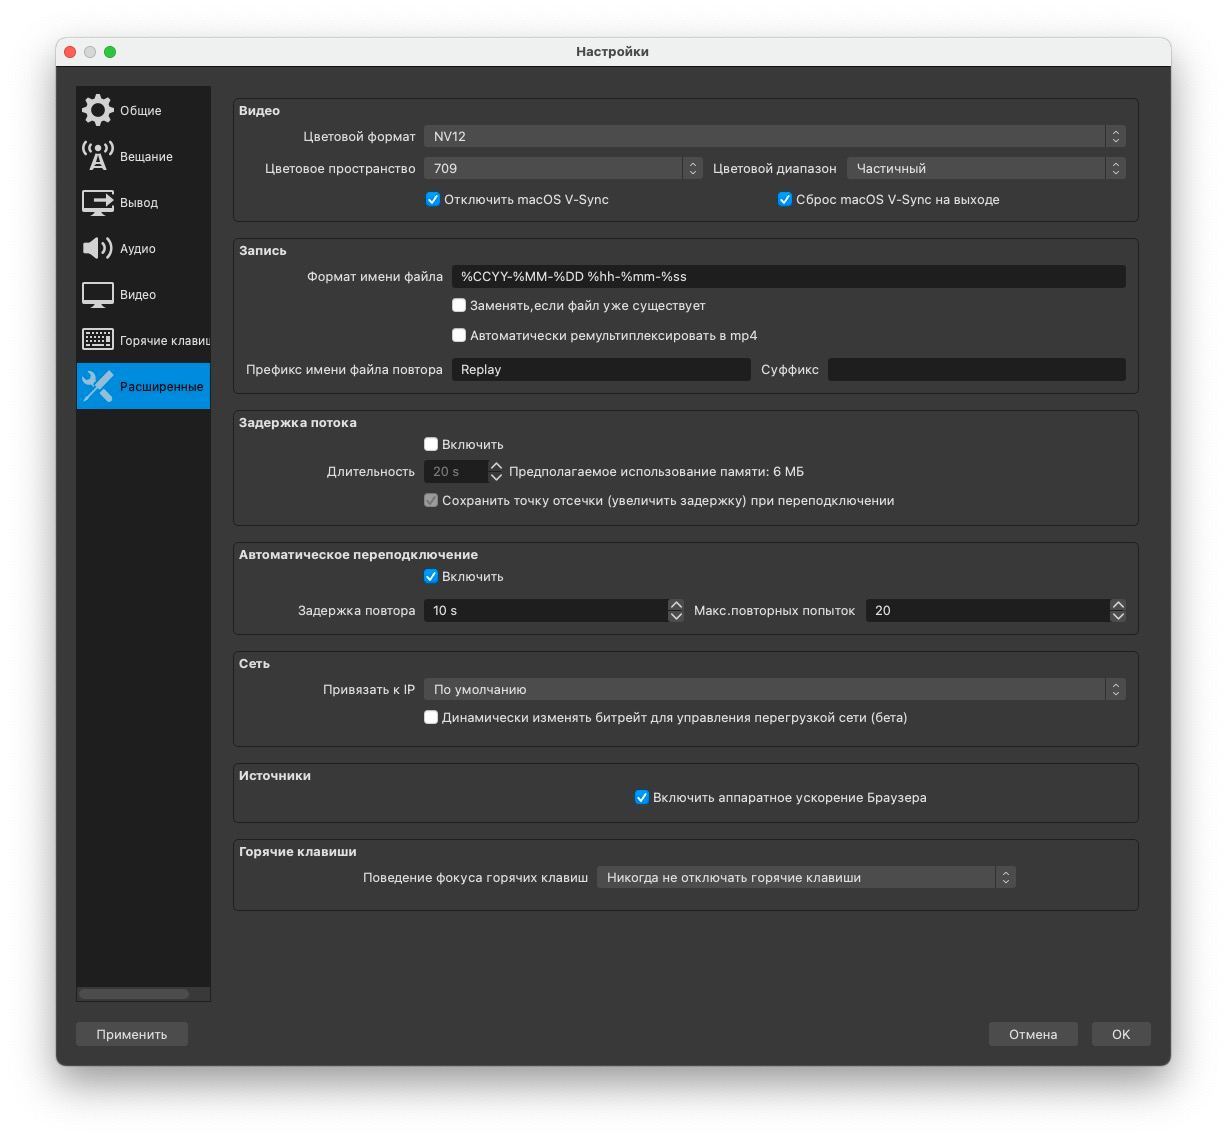Click the Суффикс input field
The width and height of the screenshot is (1227, 1140).
977,369
